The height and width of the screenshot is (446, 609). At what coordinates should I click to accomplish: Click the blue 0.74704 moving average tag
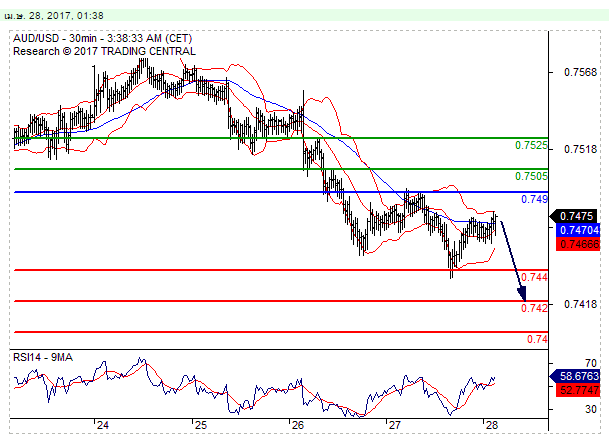click(578, 230)
